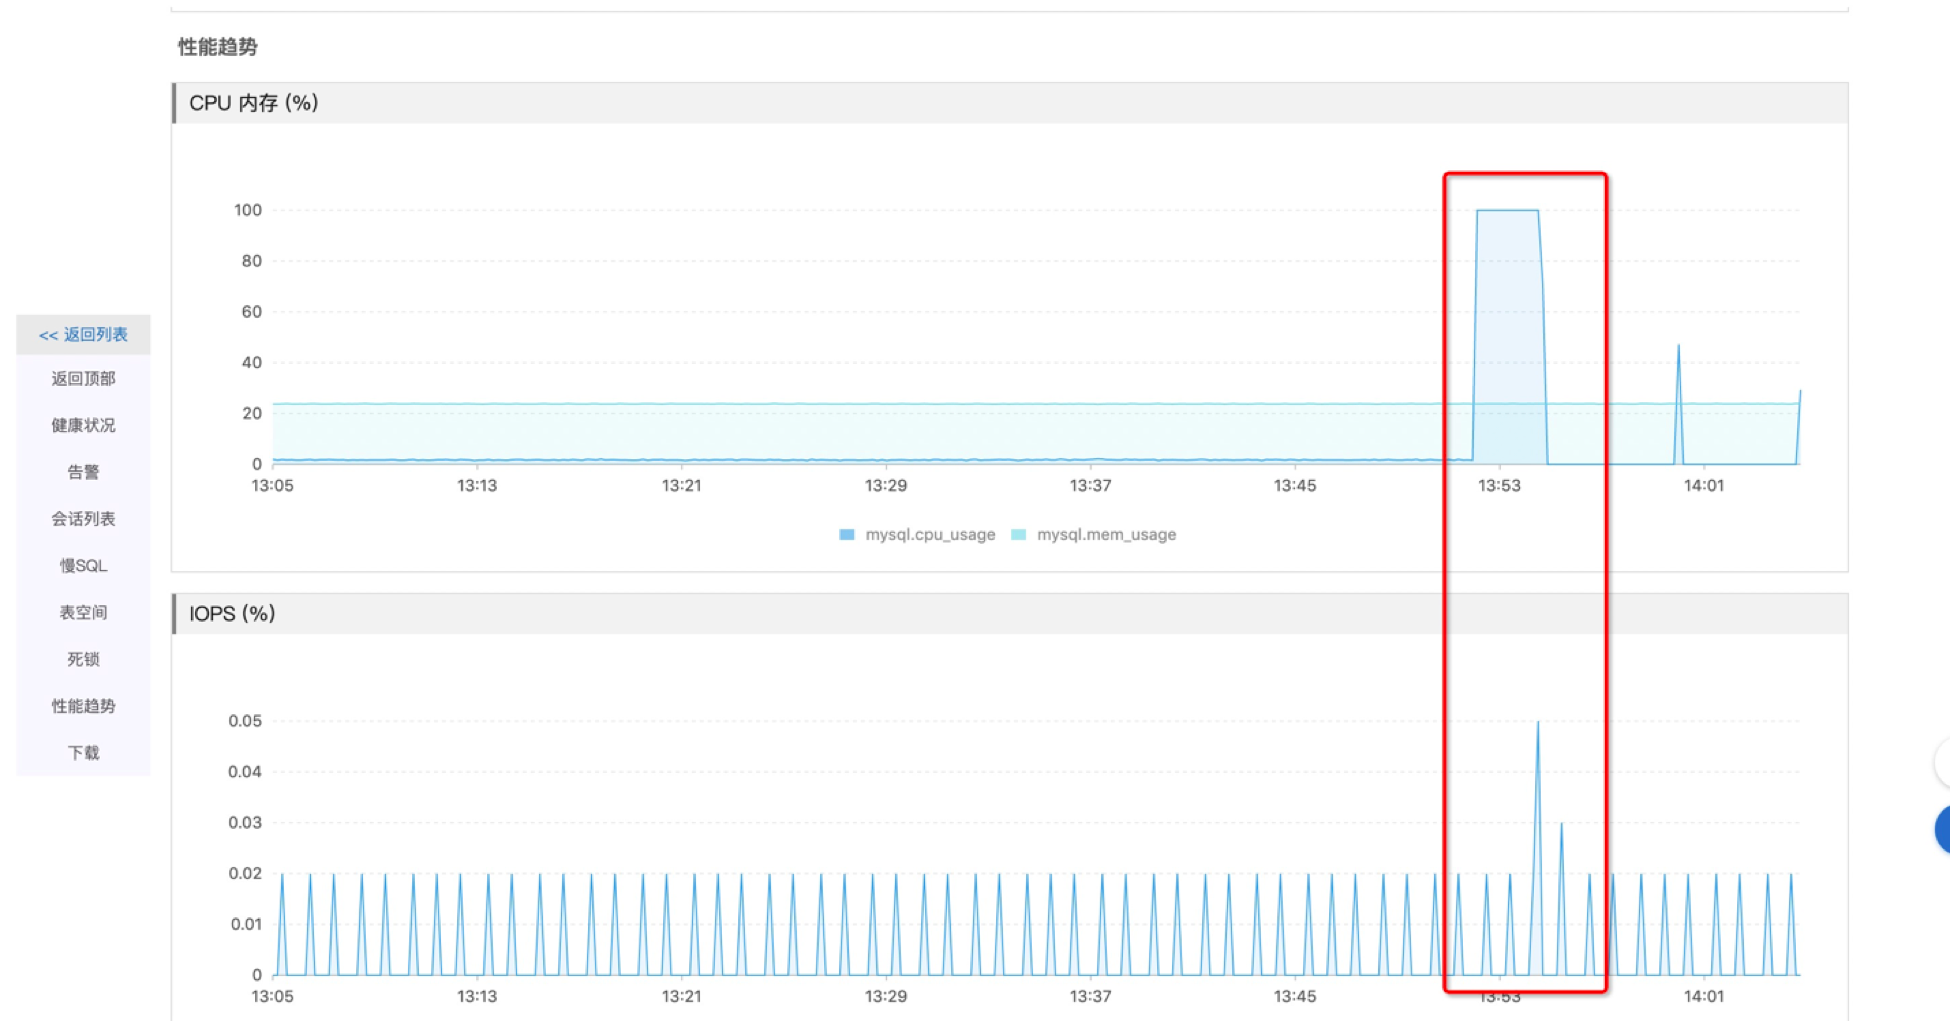The width and height of the screenshot is (1950, 1021).
Task: Toggle the mysql.cpu_usage legend label
Action: (929, 535)
